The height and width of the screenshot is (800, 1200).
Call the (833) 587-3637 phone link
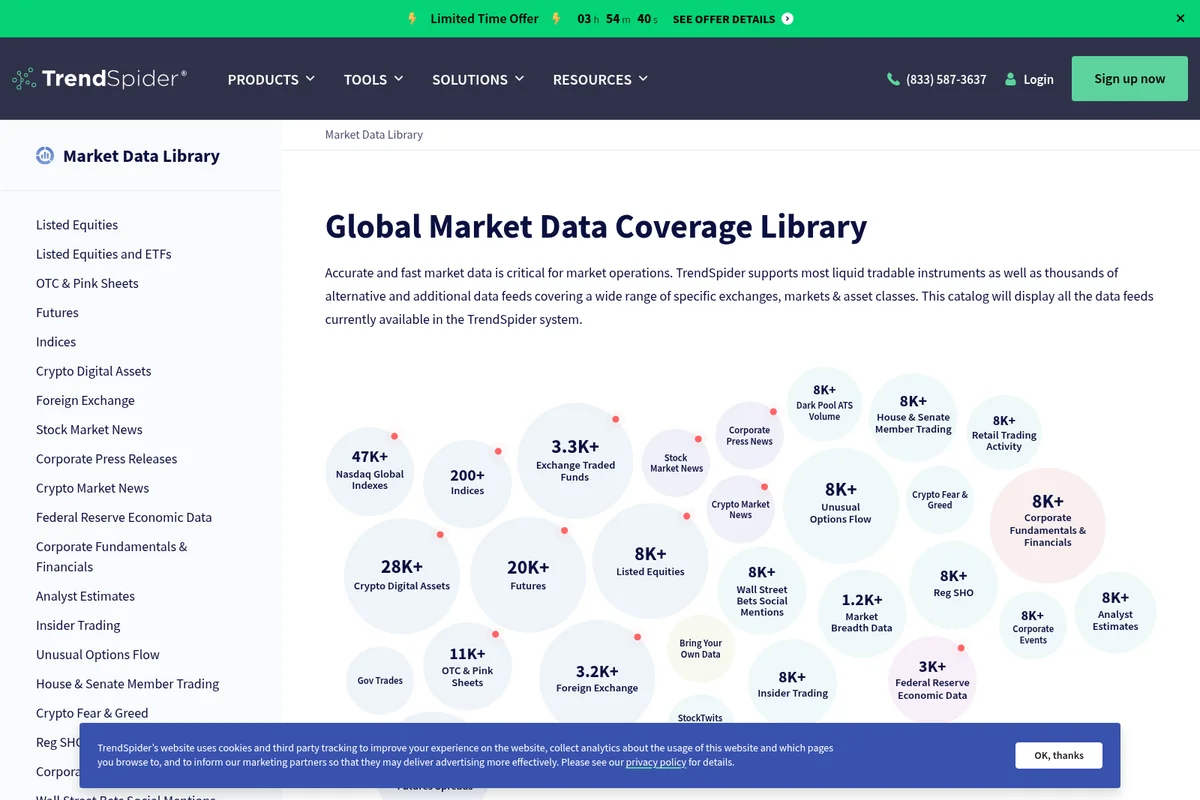946,78
